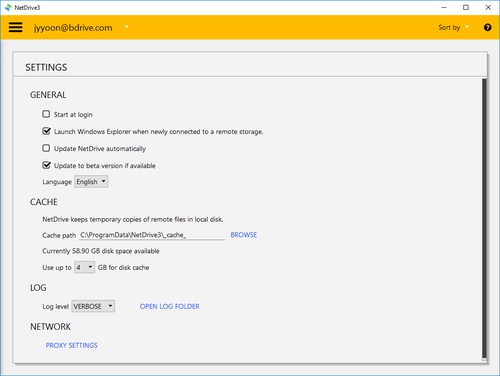Open the disk cache size dropdown
Screen dimensions: 500x376
[x=84, y=267]
